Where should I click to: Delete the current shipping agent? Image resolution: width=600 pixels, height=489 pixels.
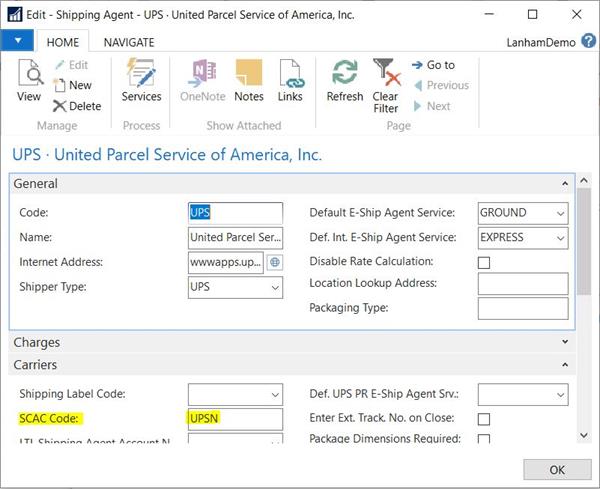click(x=77, y=106)
